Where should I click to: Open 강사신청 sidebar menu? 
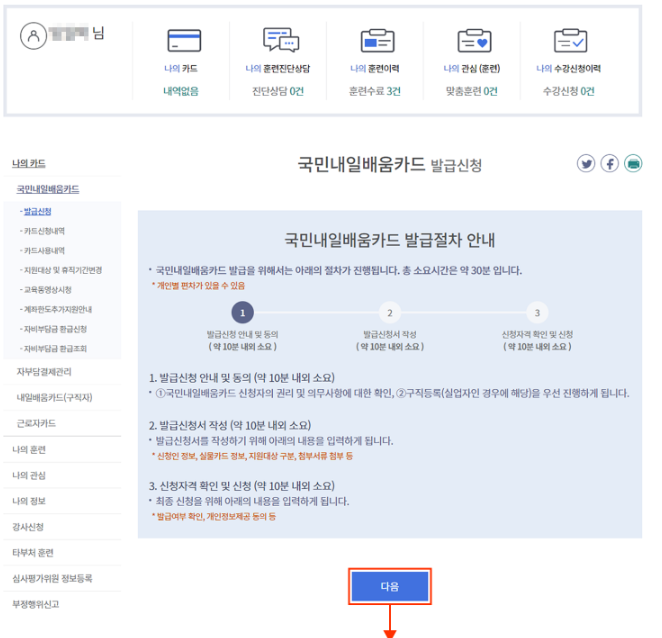pos(28,527)
